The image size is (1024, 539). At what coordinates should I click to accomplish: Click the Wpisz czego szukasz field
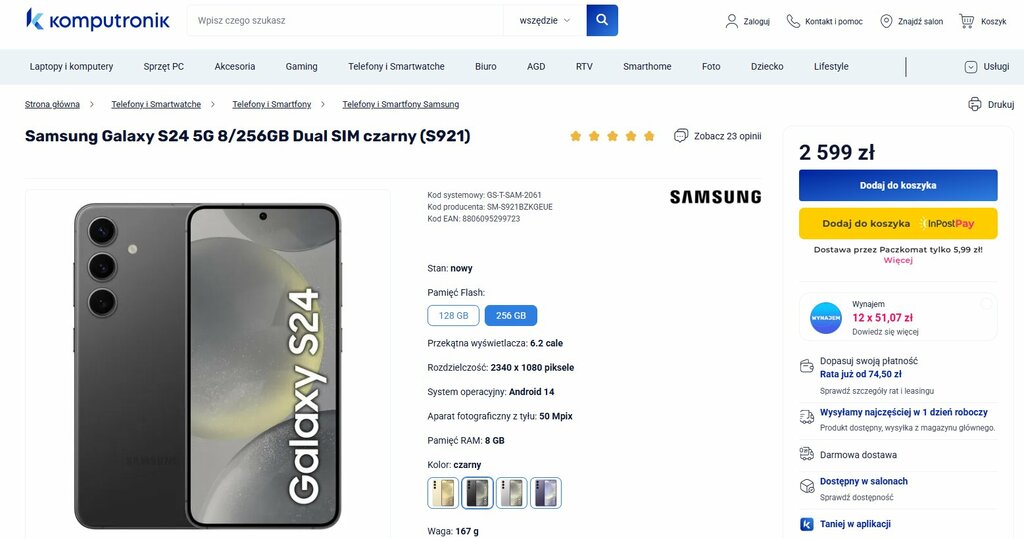pyautogui.click(x=345, y=20)
